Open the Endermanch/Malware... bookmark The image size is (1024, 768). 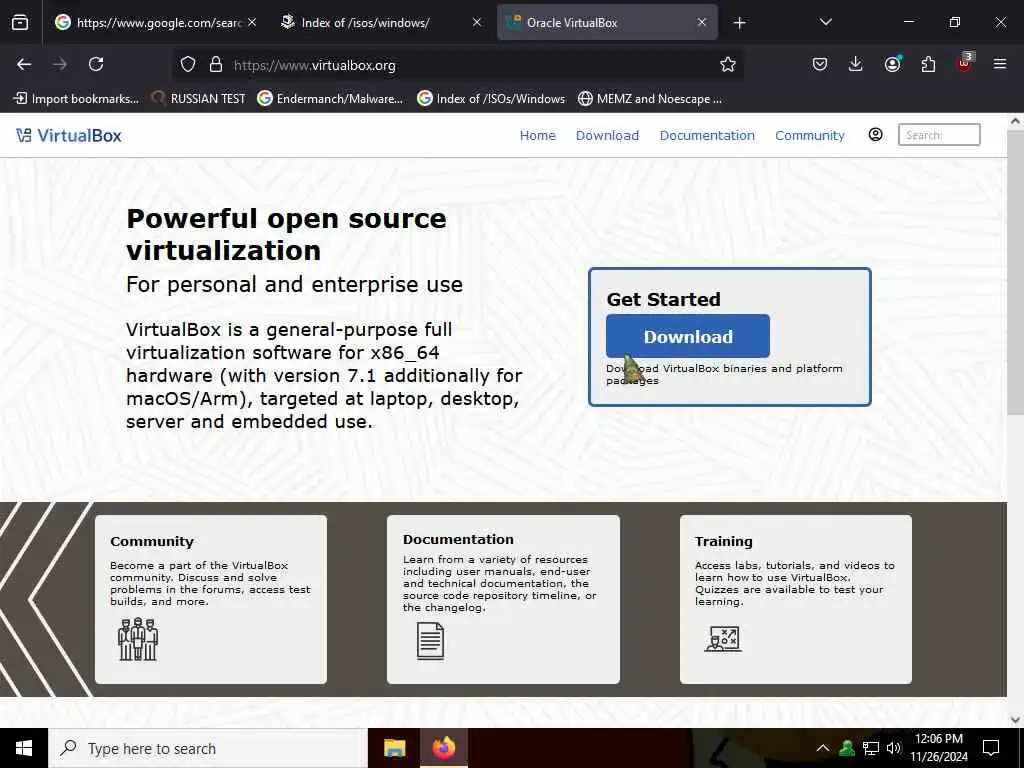[x=330, y=99]
